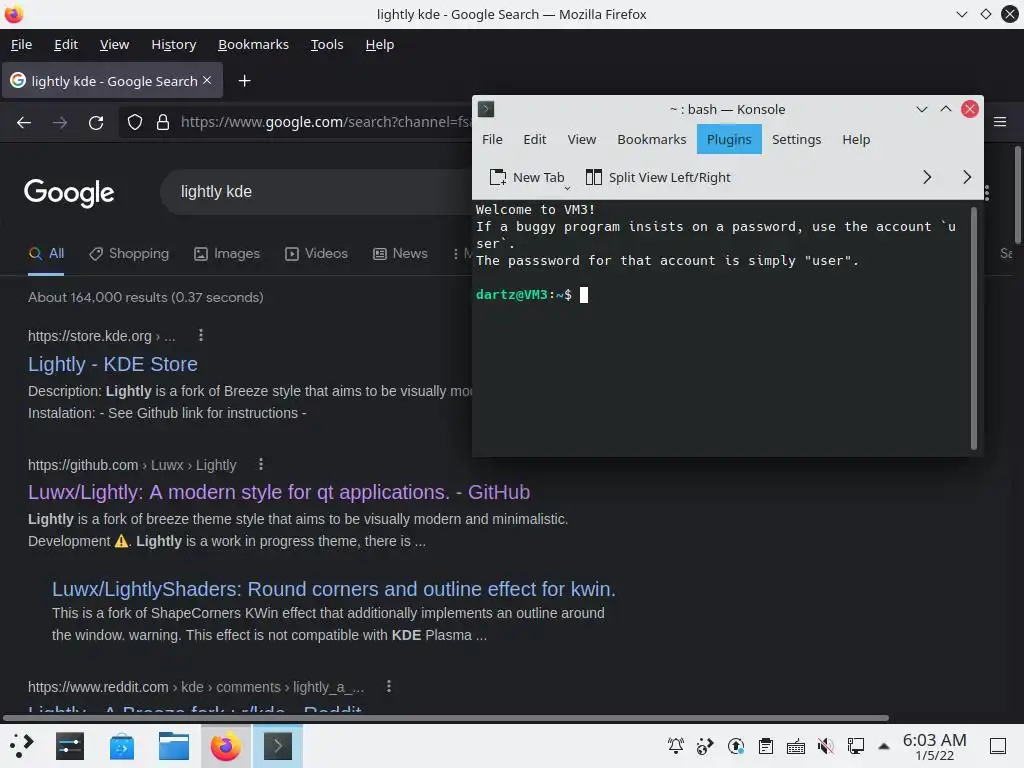1024x768 pixels.
Task: Open System Settings from taskbar
Action: pyautogui.click(x=70, y=746)
